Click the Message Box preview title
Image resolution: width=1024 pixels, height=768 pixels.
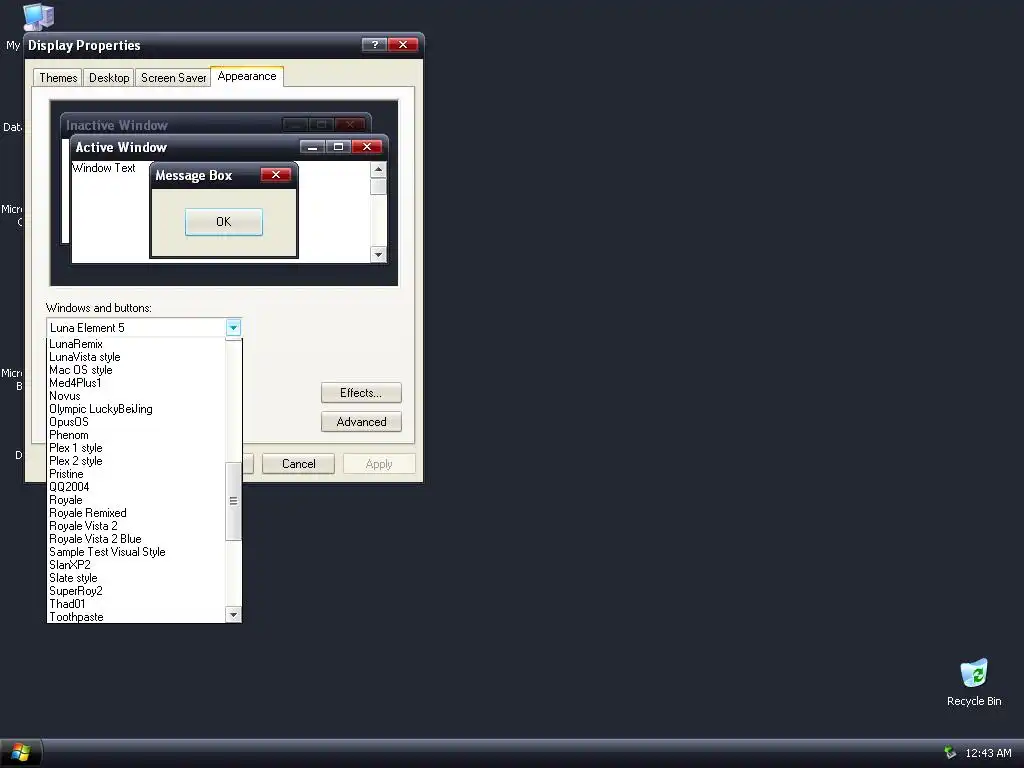[193, 176]
